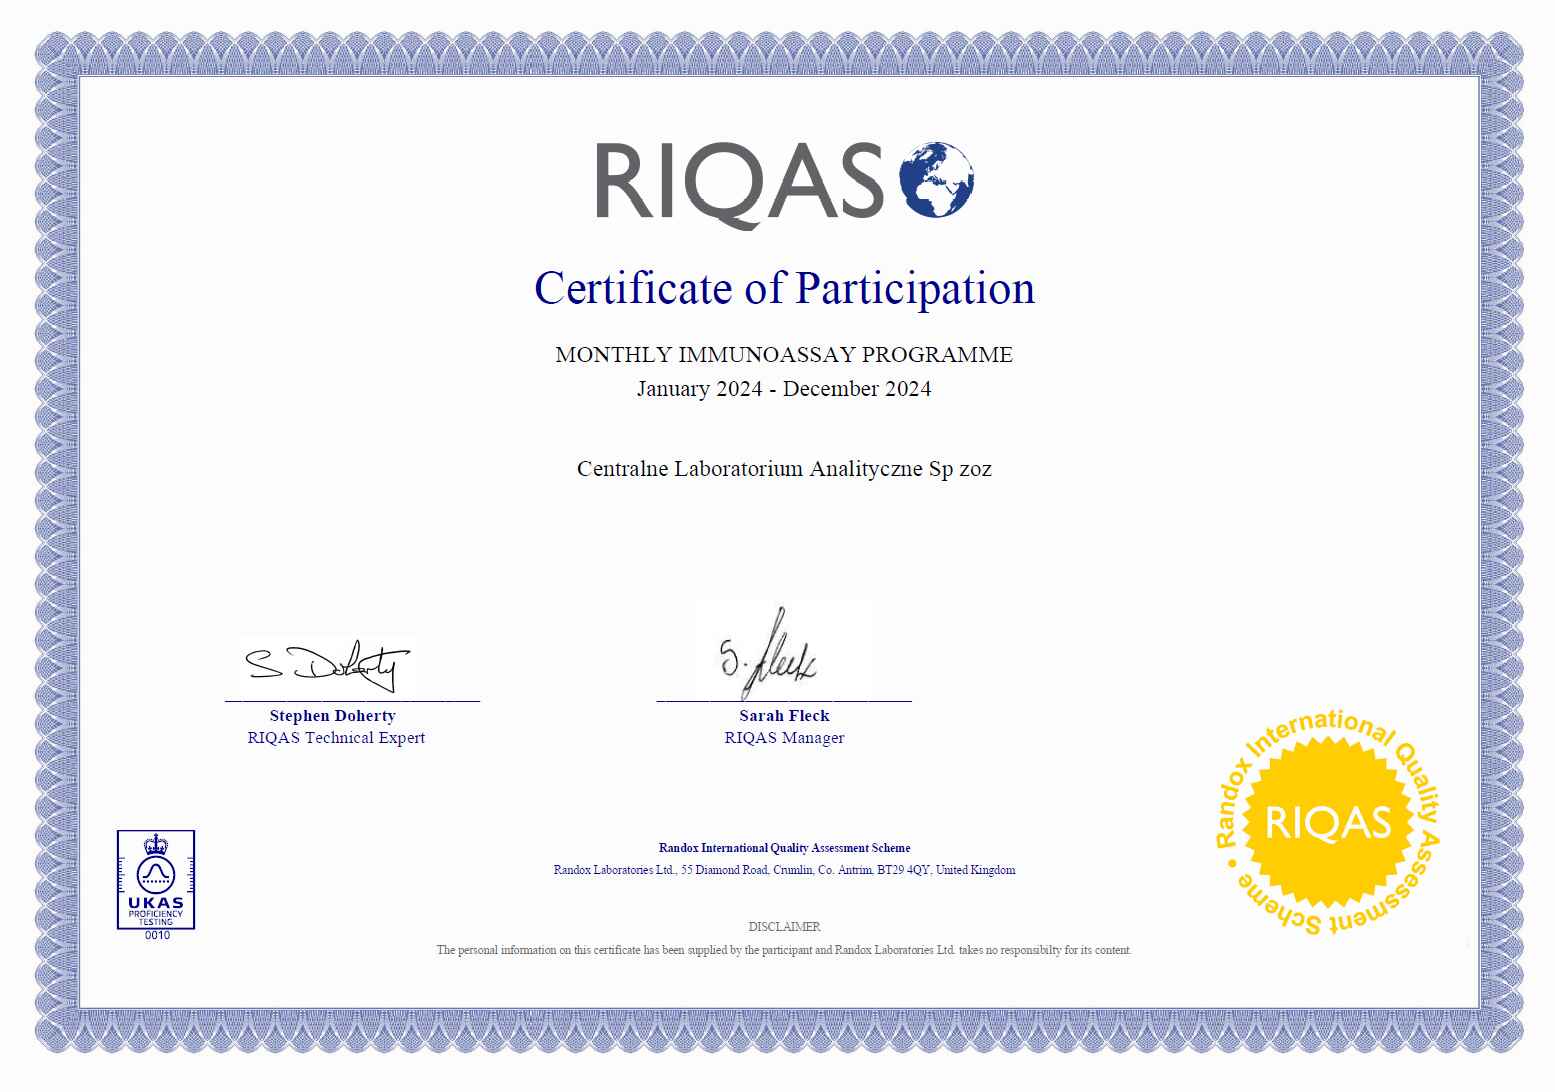Click the 'Certificate of Participation' heading

point(784,288)
